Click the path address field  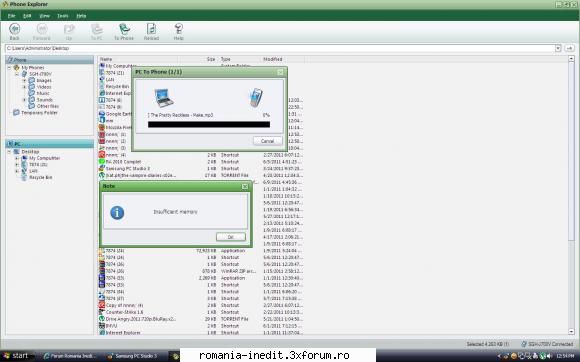pyautogui.click(x=279, y=48)
